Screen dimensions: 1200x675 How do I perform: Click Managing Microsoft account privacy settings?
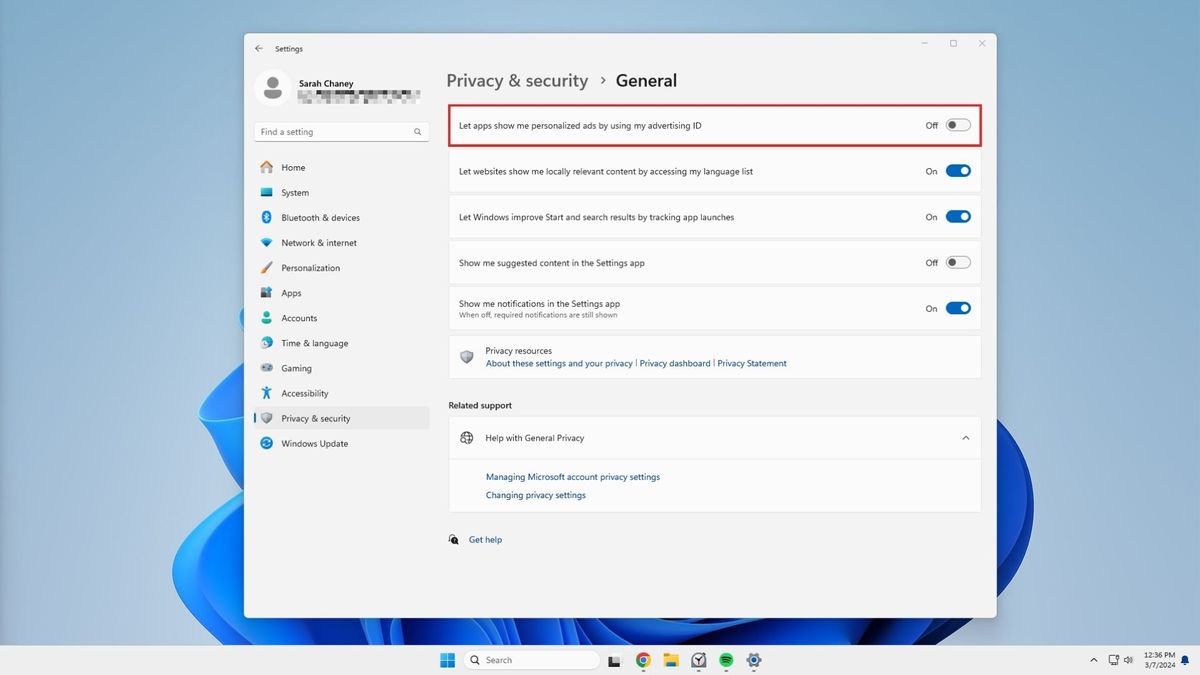pos(572,477)
